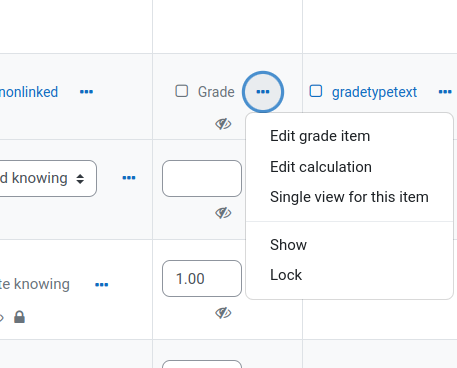Open 'Single view for this item'

point(349,197)
